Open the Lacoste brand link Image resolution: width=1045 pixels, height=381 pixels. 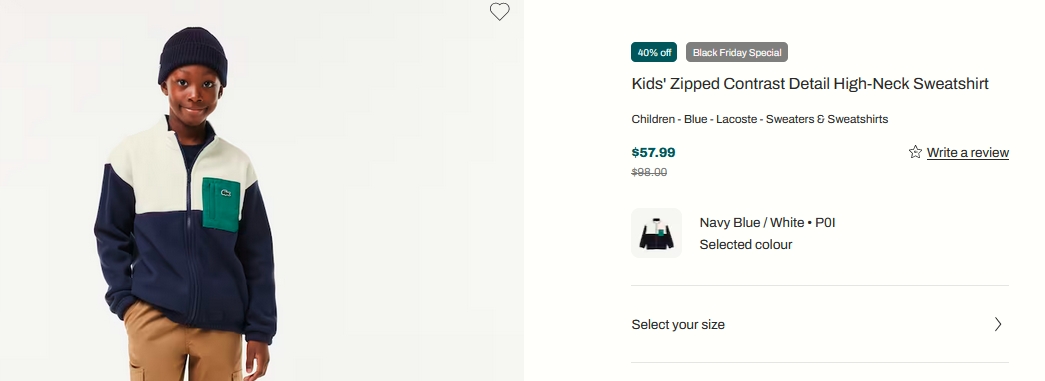coord(736,119)
